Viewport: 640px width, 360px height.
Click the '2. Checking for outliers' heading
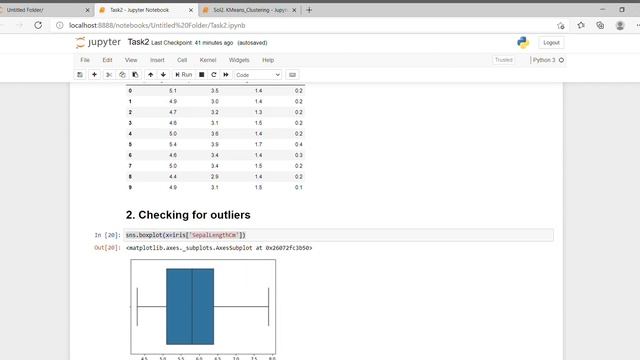(x=188, y=215)
